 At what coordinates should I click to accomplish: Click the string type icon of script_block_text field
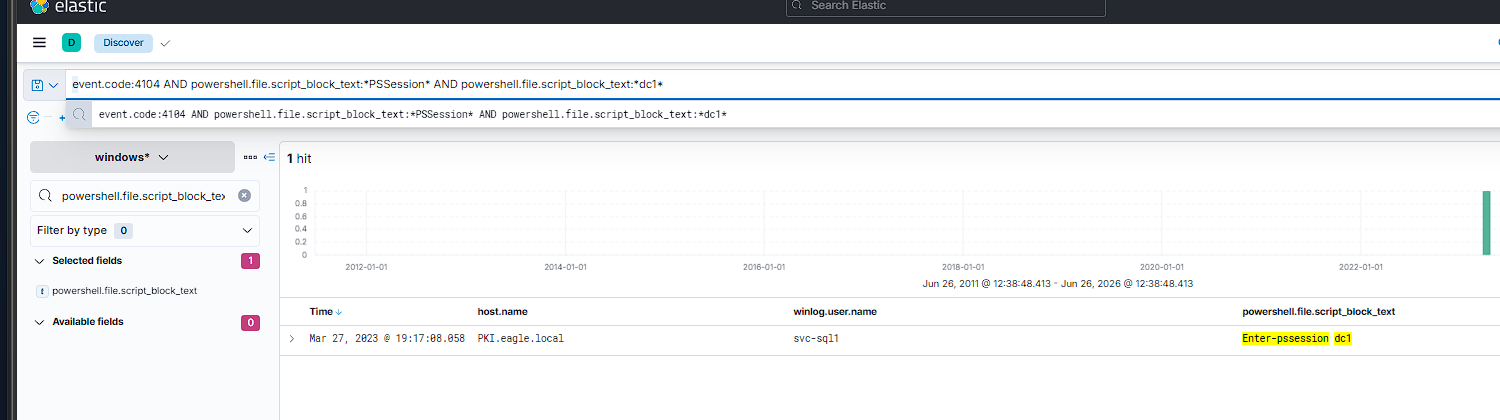(41, 291)
